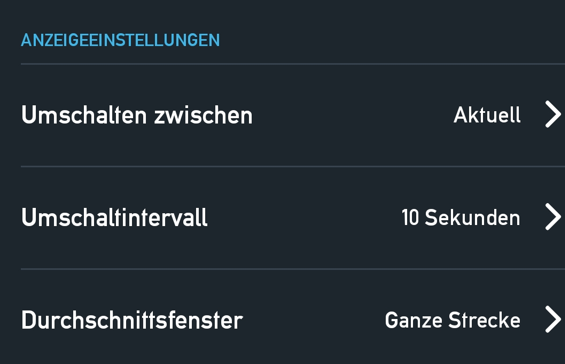Change the 10 Sekunden interval value
This screenshot has height=364, width=565.
click(x=461, y=217)
